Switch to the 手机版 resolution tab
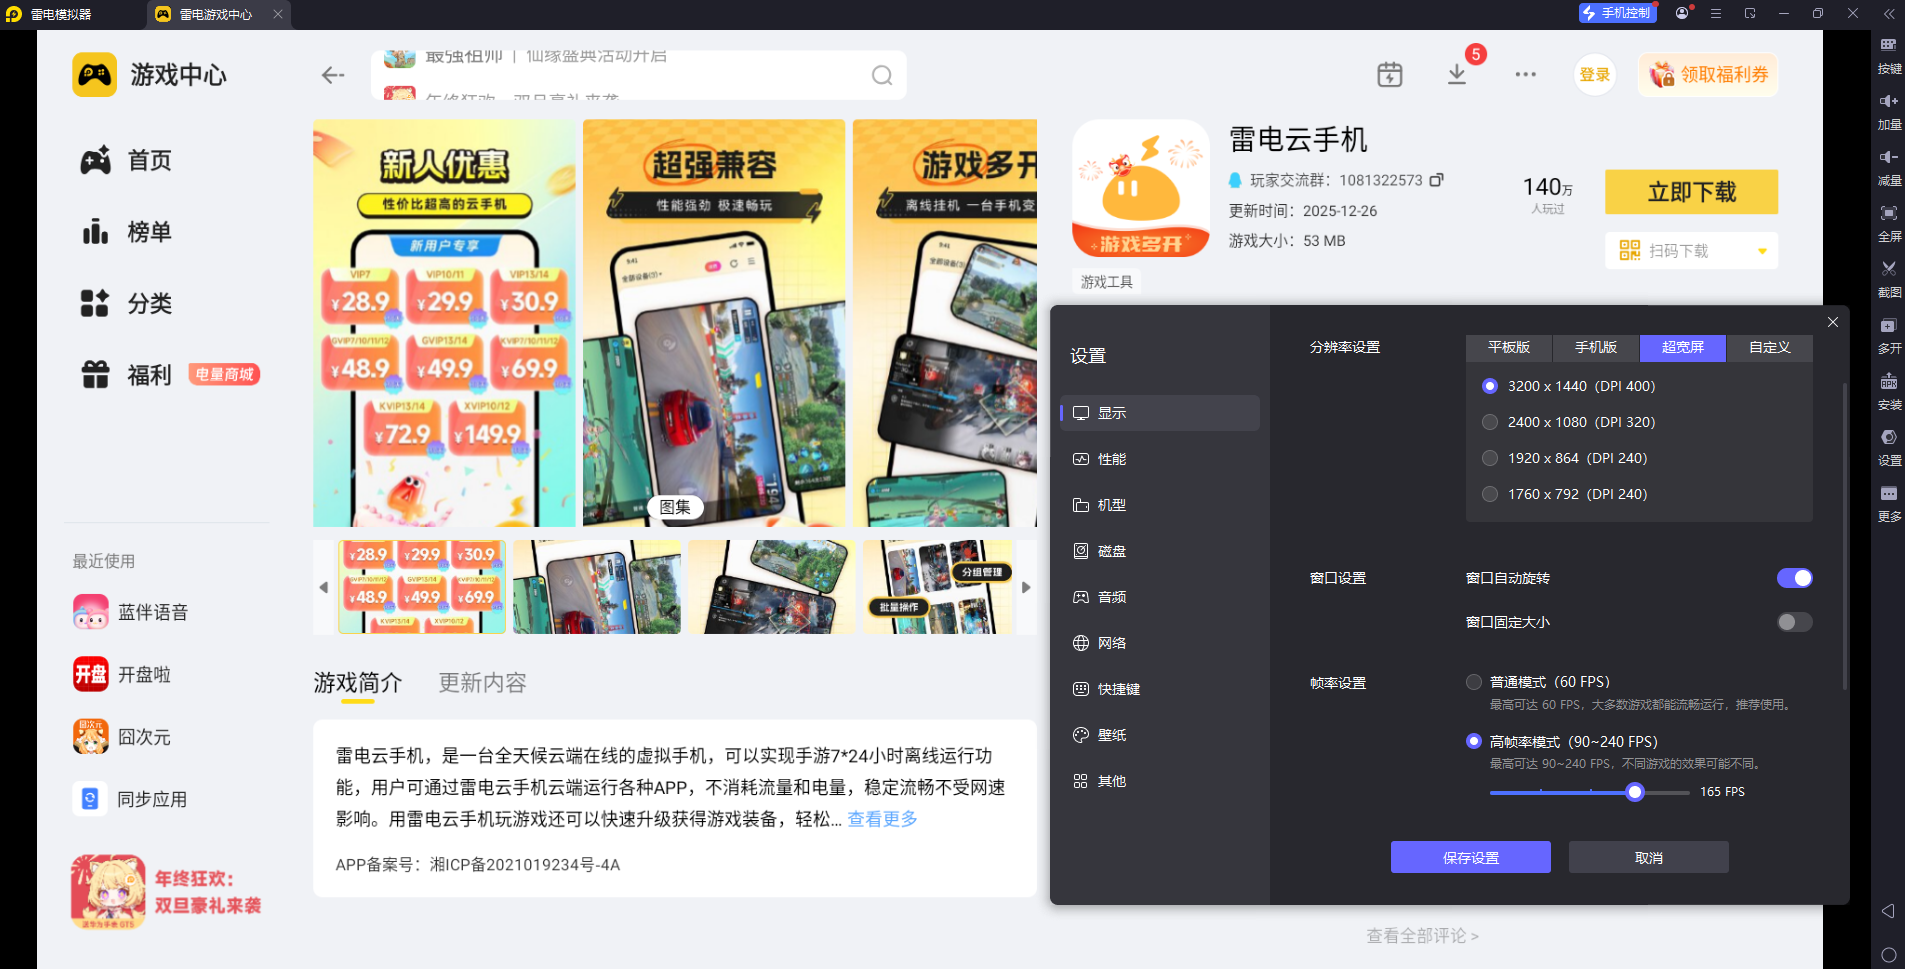Viewport: 1905px width, 969px height. (x=1596, y=347)
